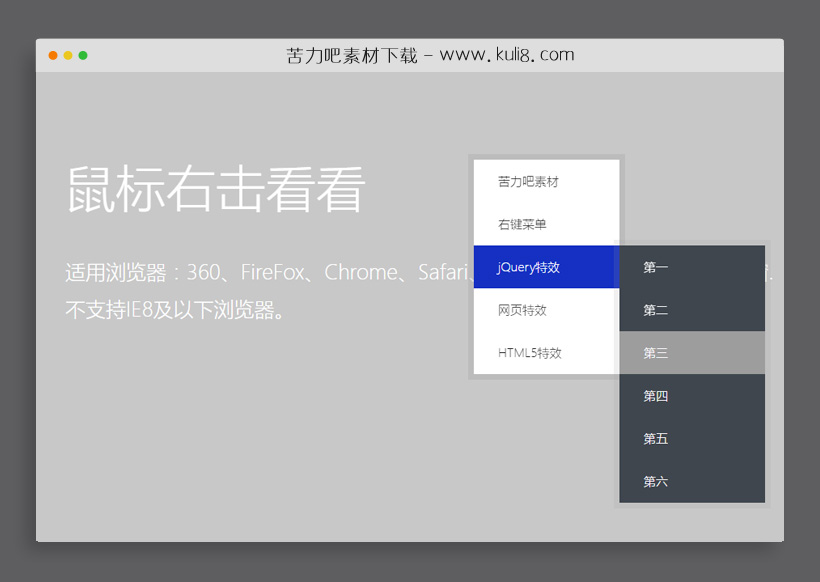Click the word FireFox in browser list
The image size is (820, 582).
click(272, 273)
